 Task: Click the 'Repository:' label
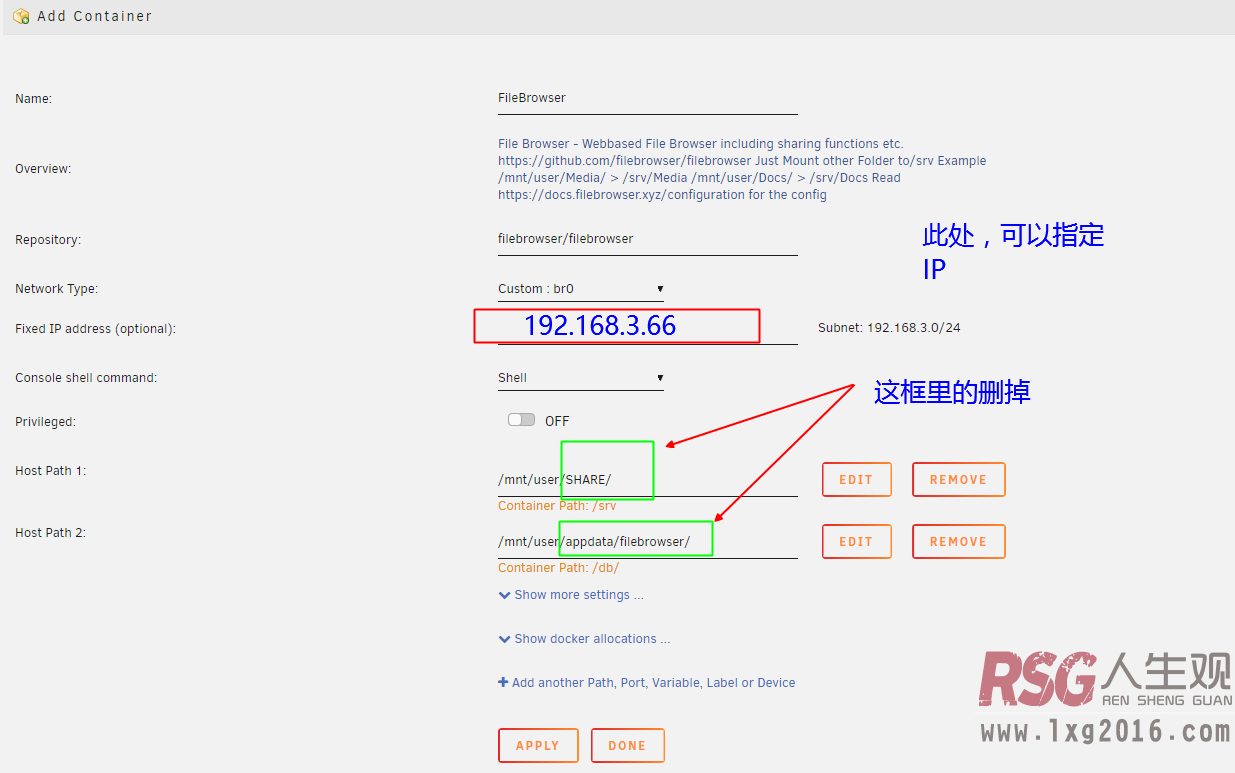pos(48,240)
